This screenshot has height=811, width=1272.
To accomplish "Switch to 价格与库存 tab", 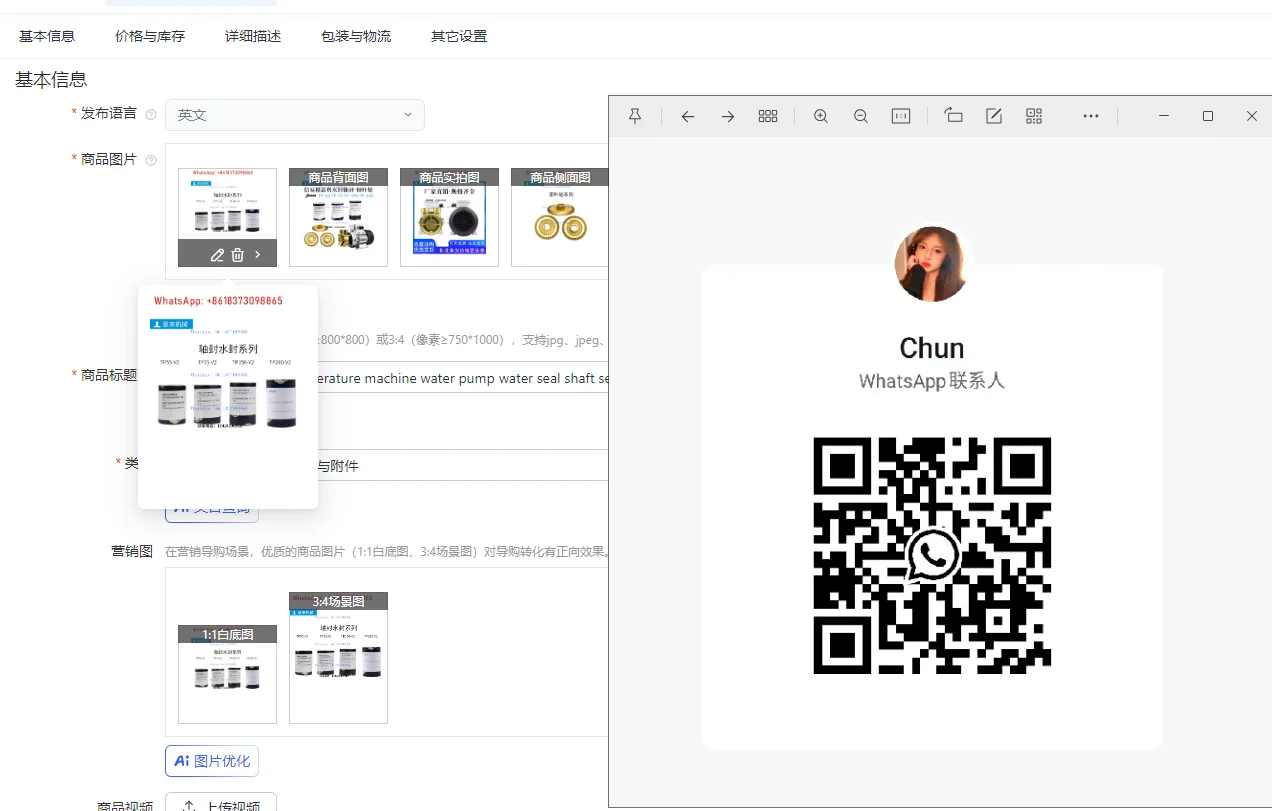I will [150, 36].
